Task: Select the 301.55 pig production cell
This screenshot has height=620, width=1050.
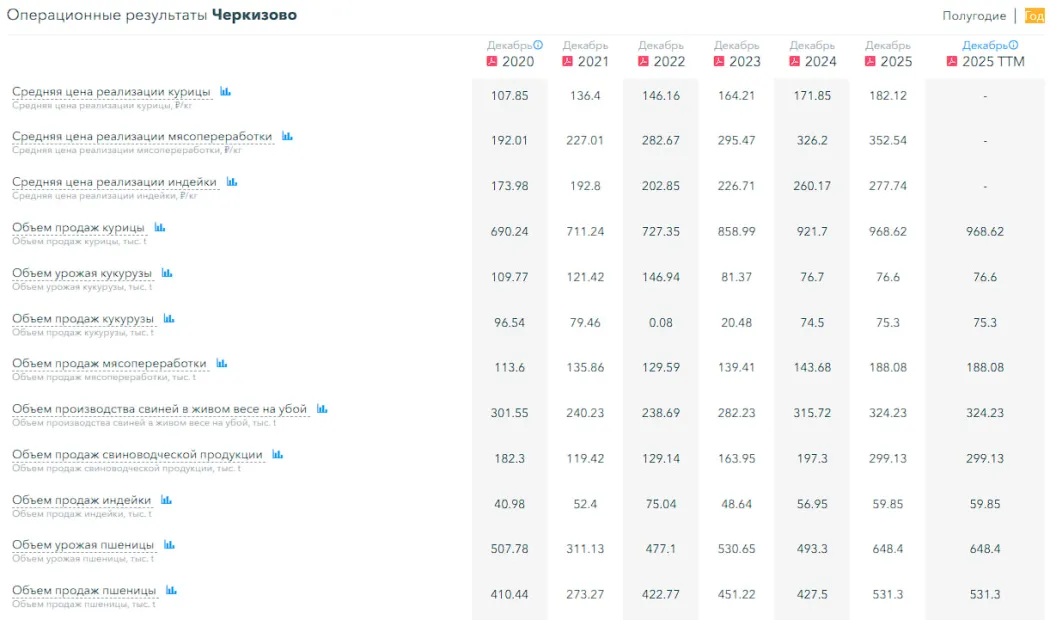Action: [x=510, y=413]
